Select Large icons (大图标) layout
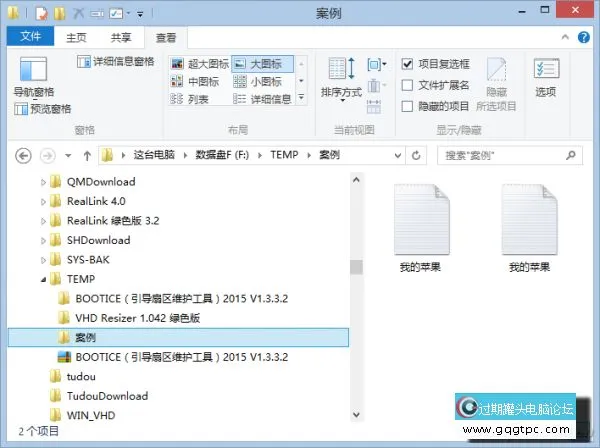This screenshot has height=448, width=600. click(262, 64)
